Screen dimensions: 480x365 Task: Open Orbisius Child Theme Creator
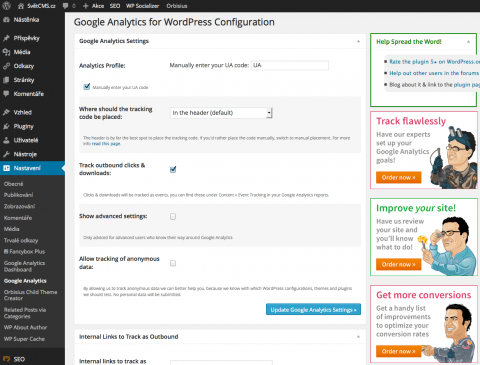tap(30, 295)
